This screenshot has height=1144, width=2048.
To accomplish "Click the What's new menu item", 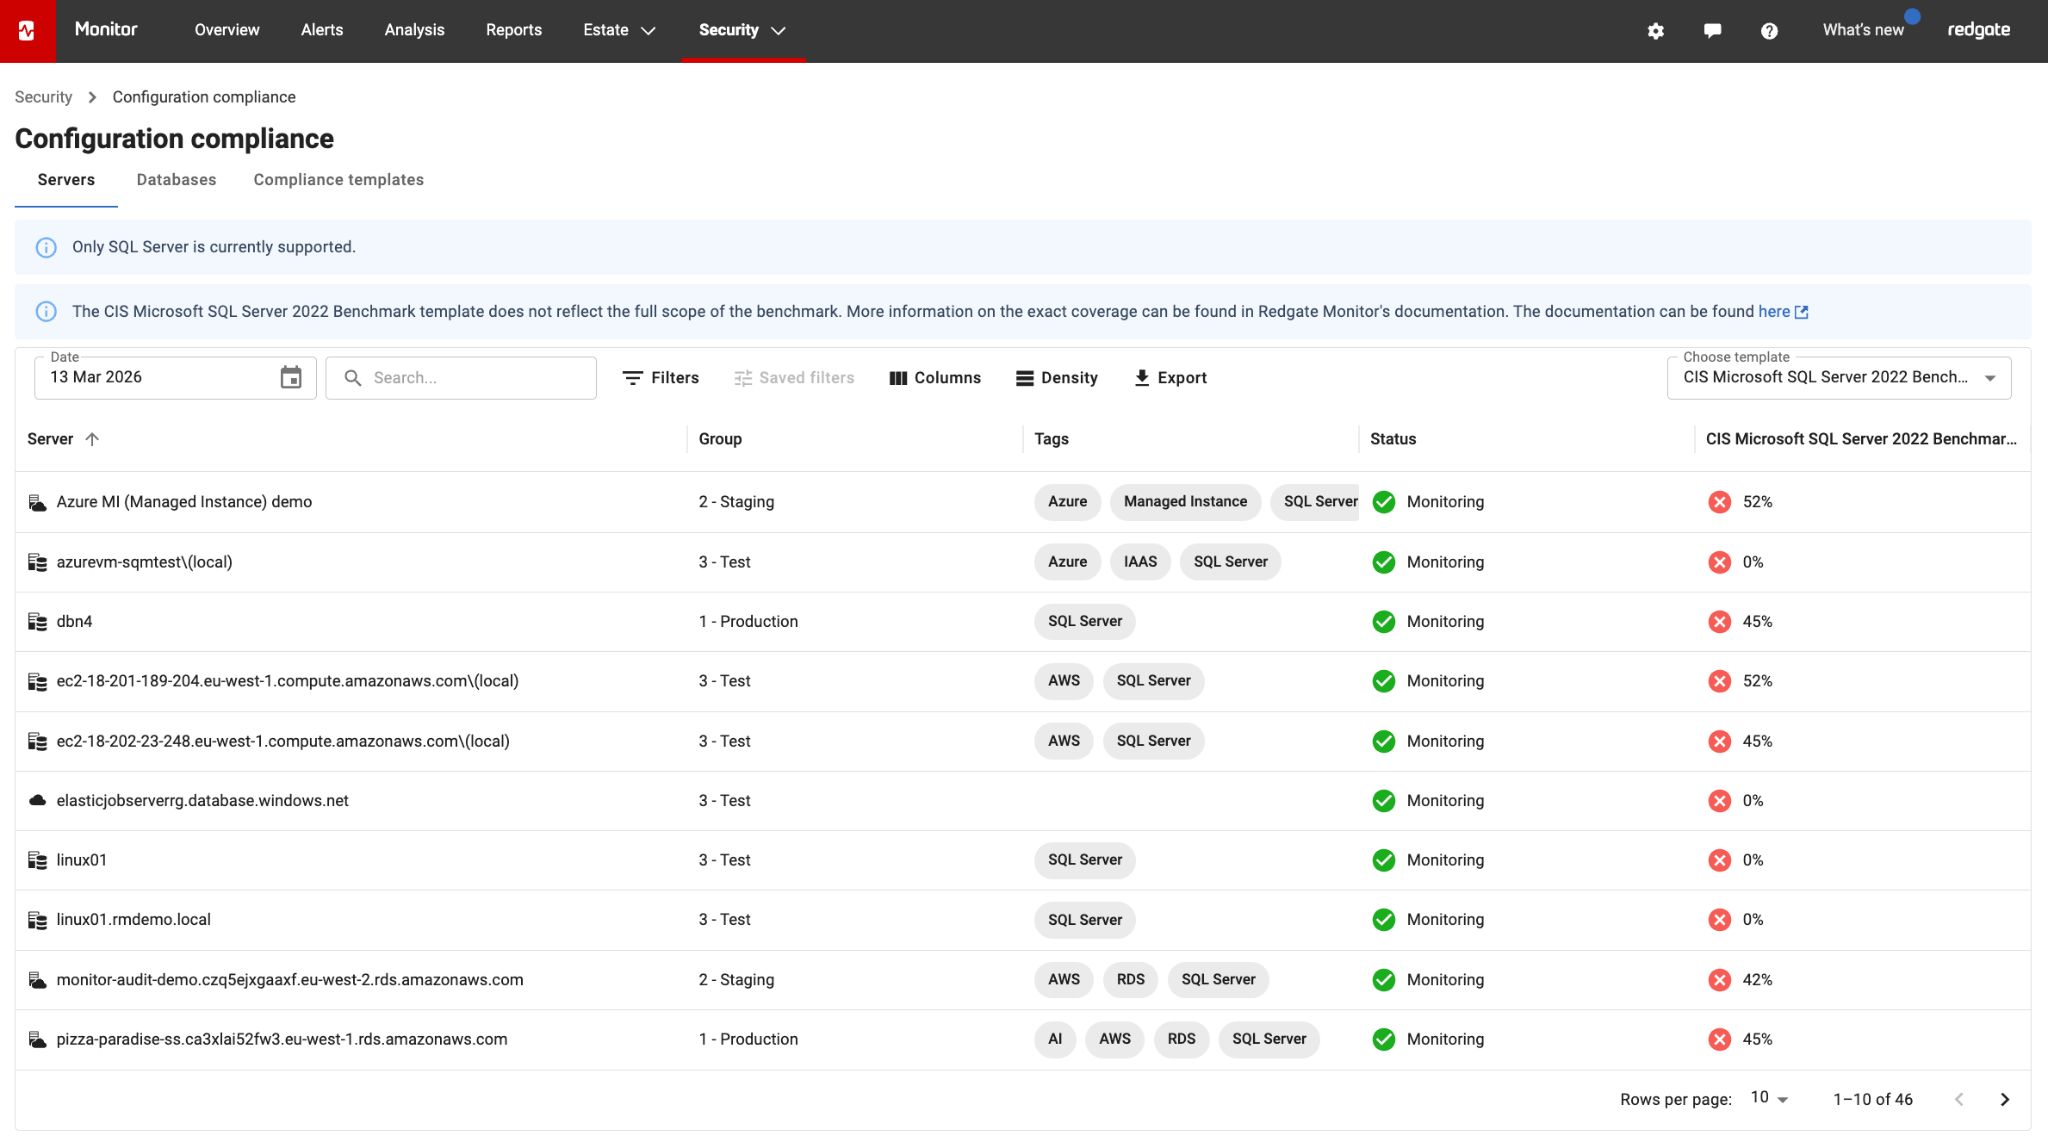I will 1862,30.
